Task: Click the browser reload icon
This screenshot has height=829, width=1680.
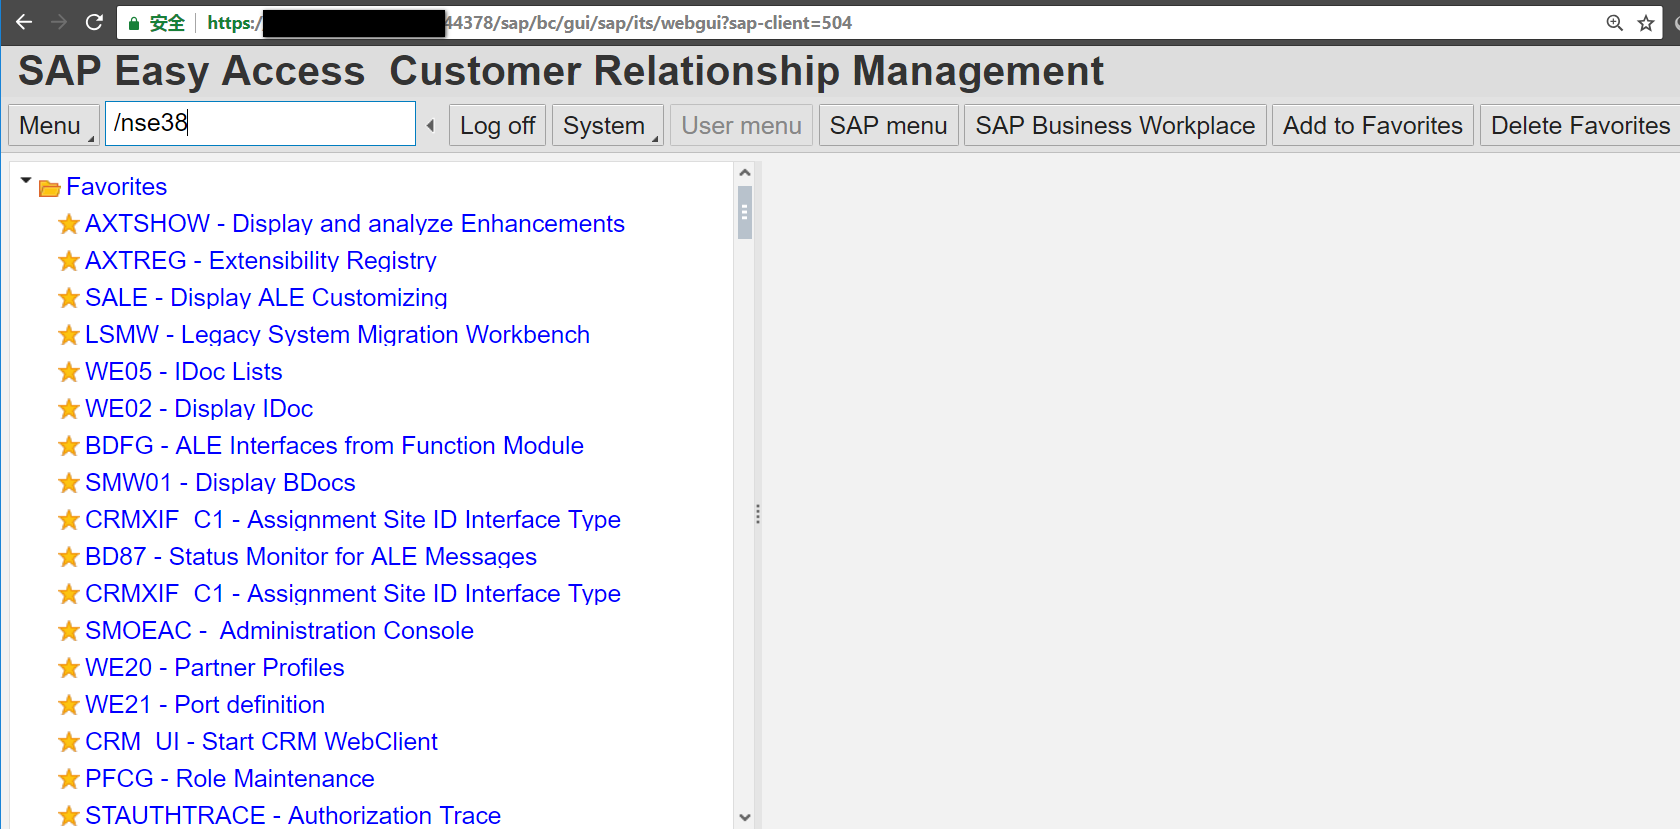Action: [x=94, y=22]
